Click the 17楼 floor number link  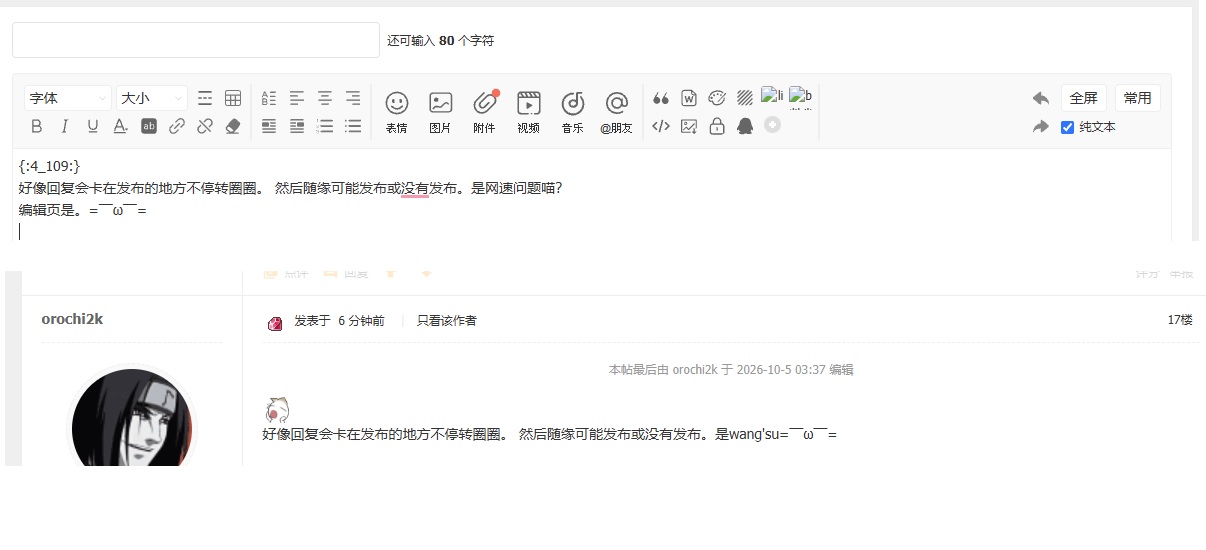[1180, 320]
